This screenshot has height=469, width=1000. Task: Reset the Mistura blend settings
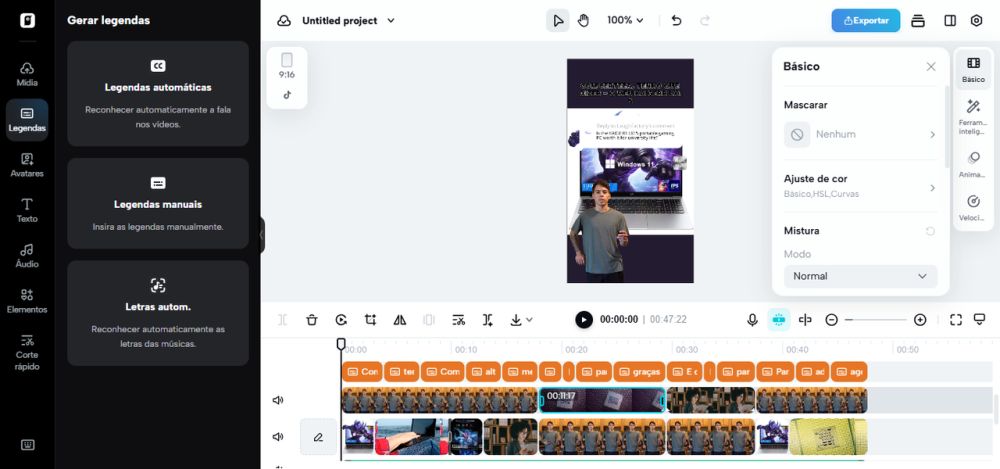930,231
